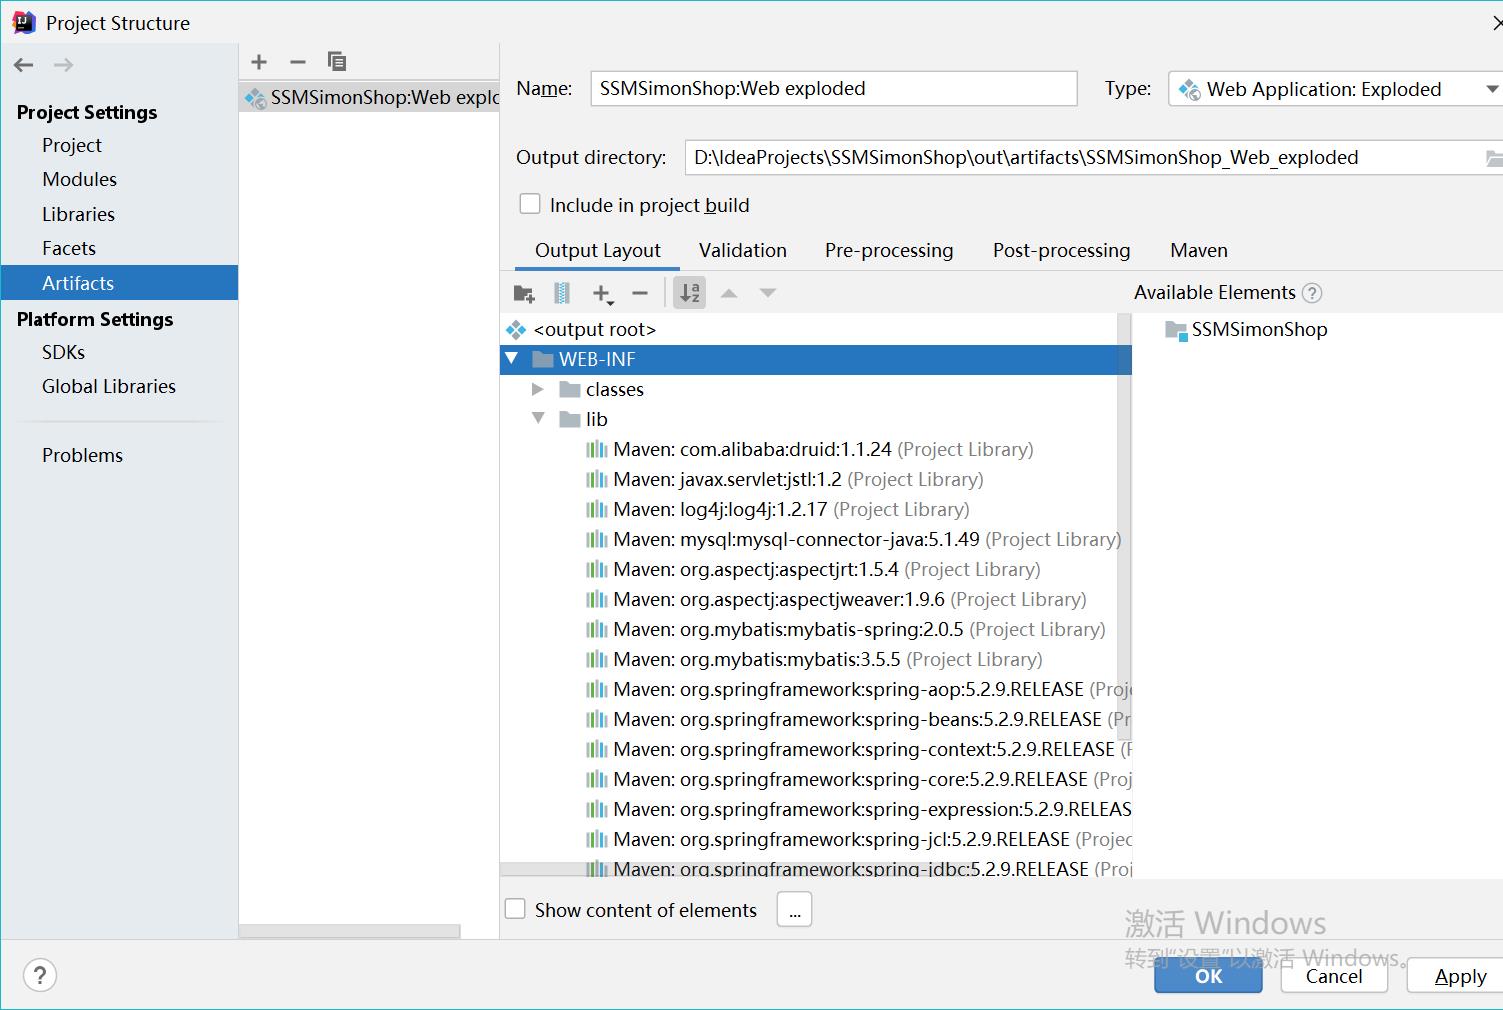Add a new artifact with plus icon
Screen dimensions: 1503x1010
pyautogui.click(x=259, y=62)
